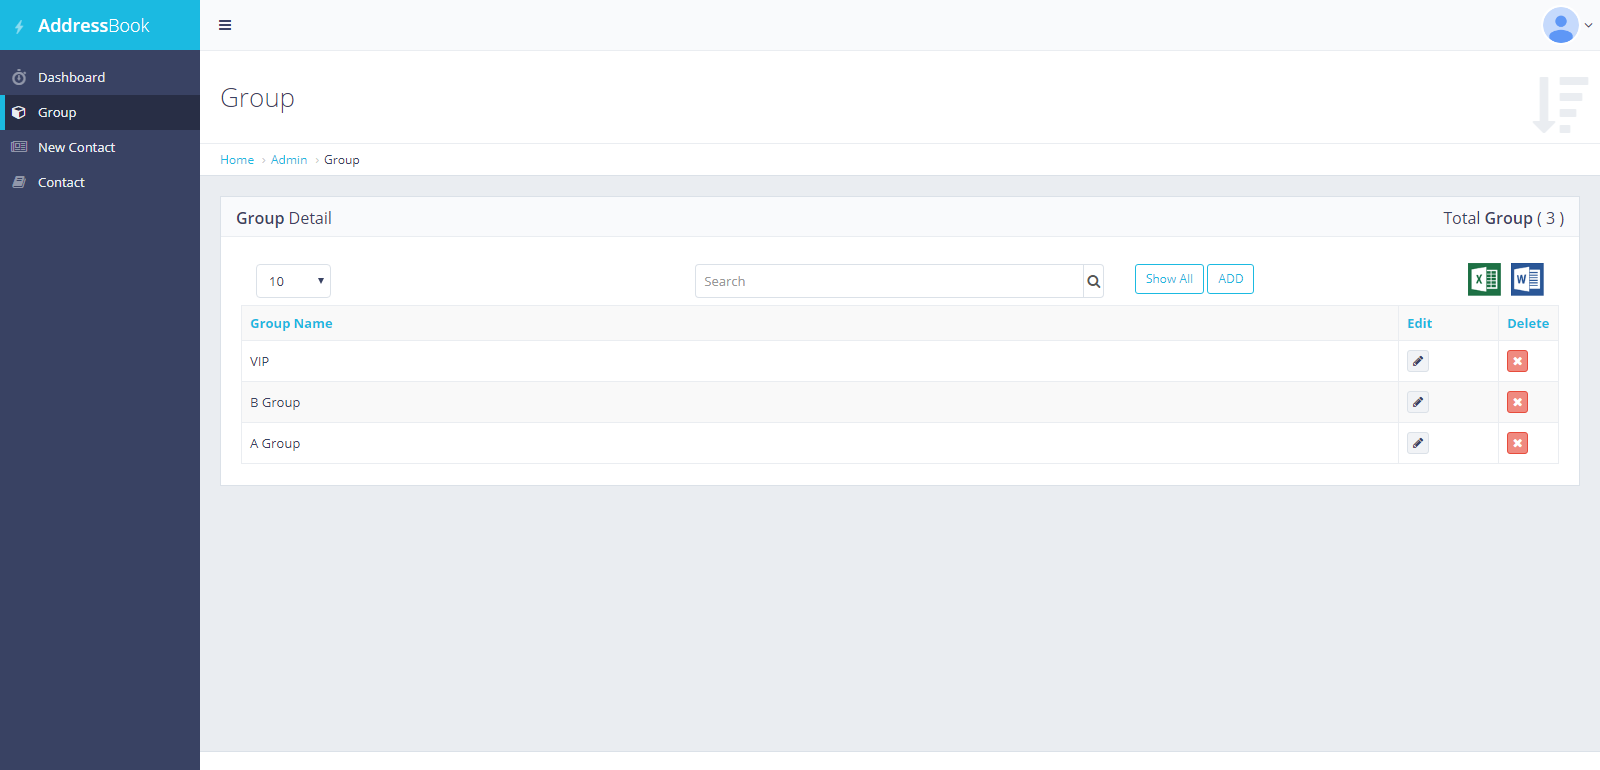This screenshot has width=1600, height=770.
Task: Open Contact page from sidebar
Action: tap(61, 182)
